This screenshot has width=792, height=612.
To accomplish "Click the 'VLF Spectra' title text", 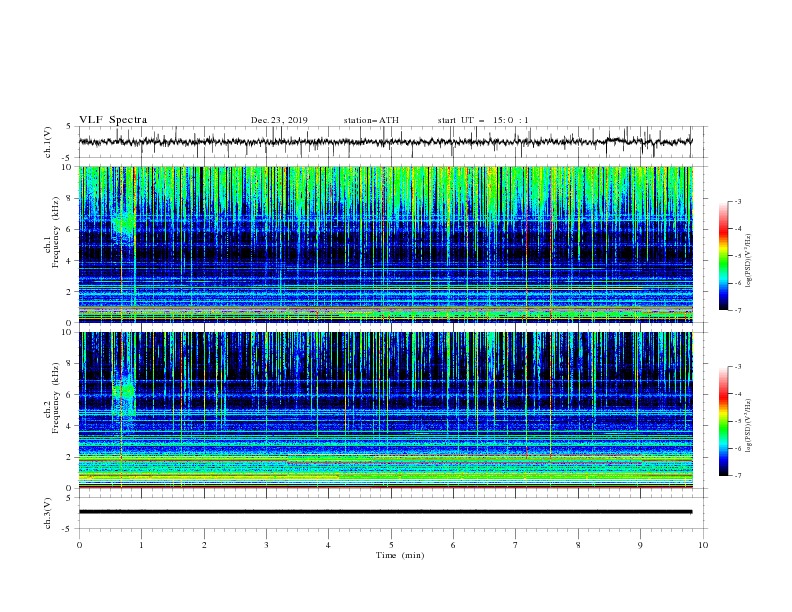I will click(113, 120).
